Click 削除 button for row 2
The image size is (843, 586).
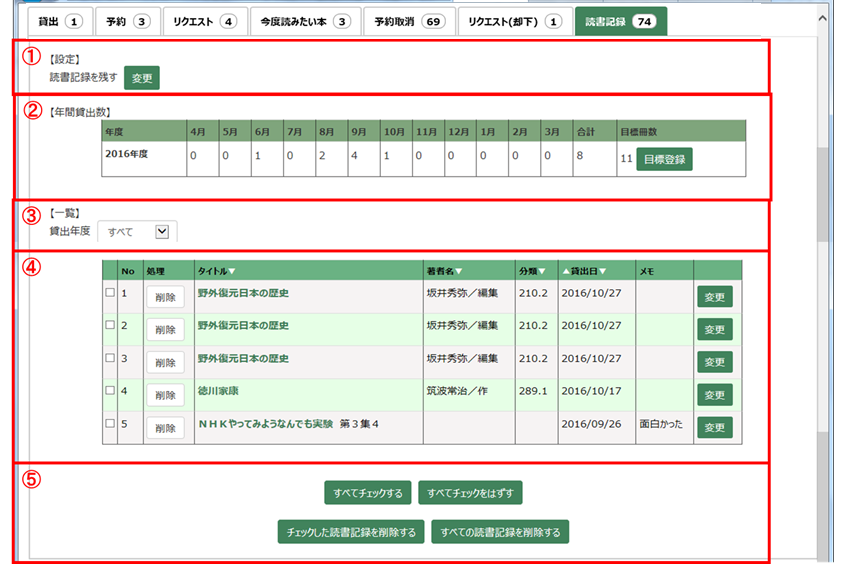pos(165,330)
